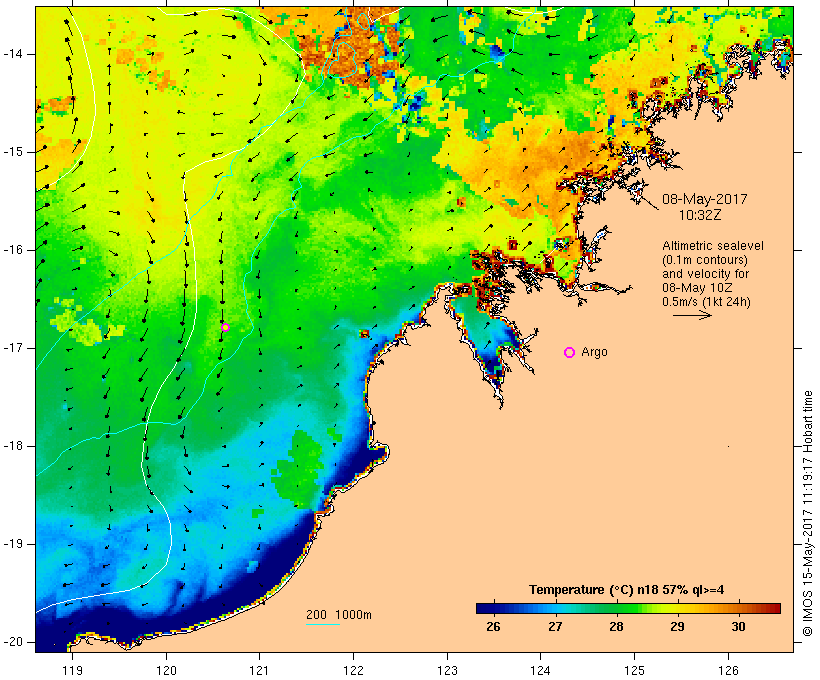This screenshot has width=820, height=680.
Task: Click the colorbar label '29'
Action: [x=677, y=627]
